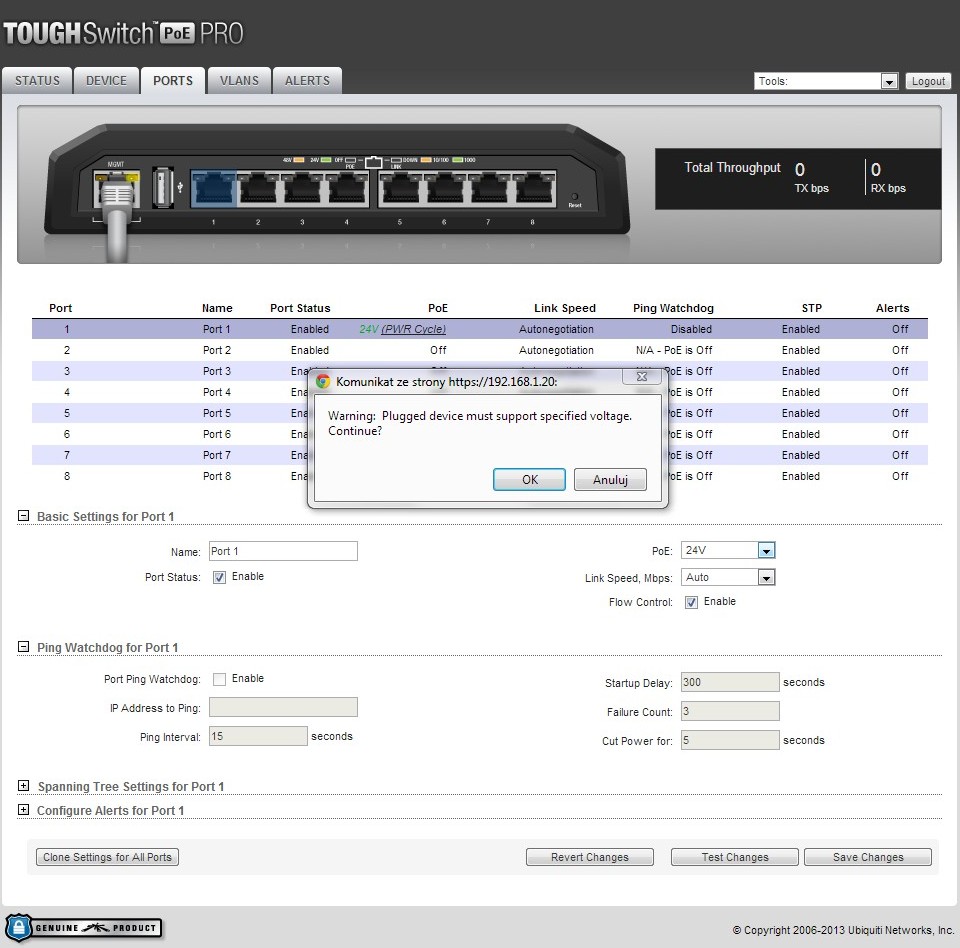Click port 7 jack on switch image
The width and height of the screenshot is (960, 948).
[489, 189]
